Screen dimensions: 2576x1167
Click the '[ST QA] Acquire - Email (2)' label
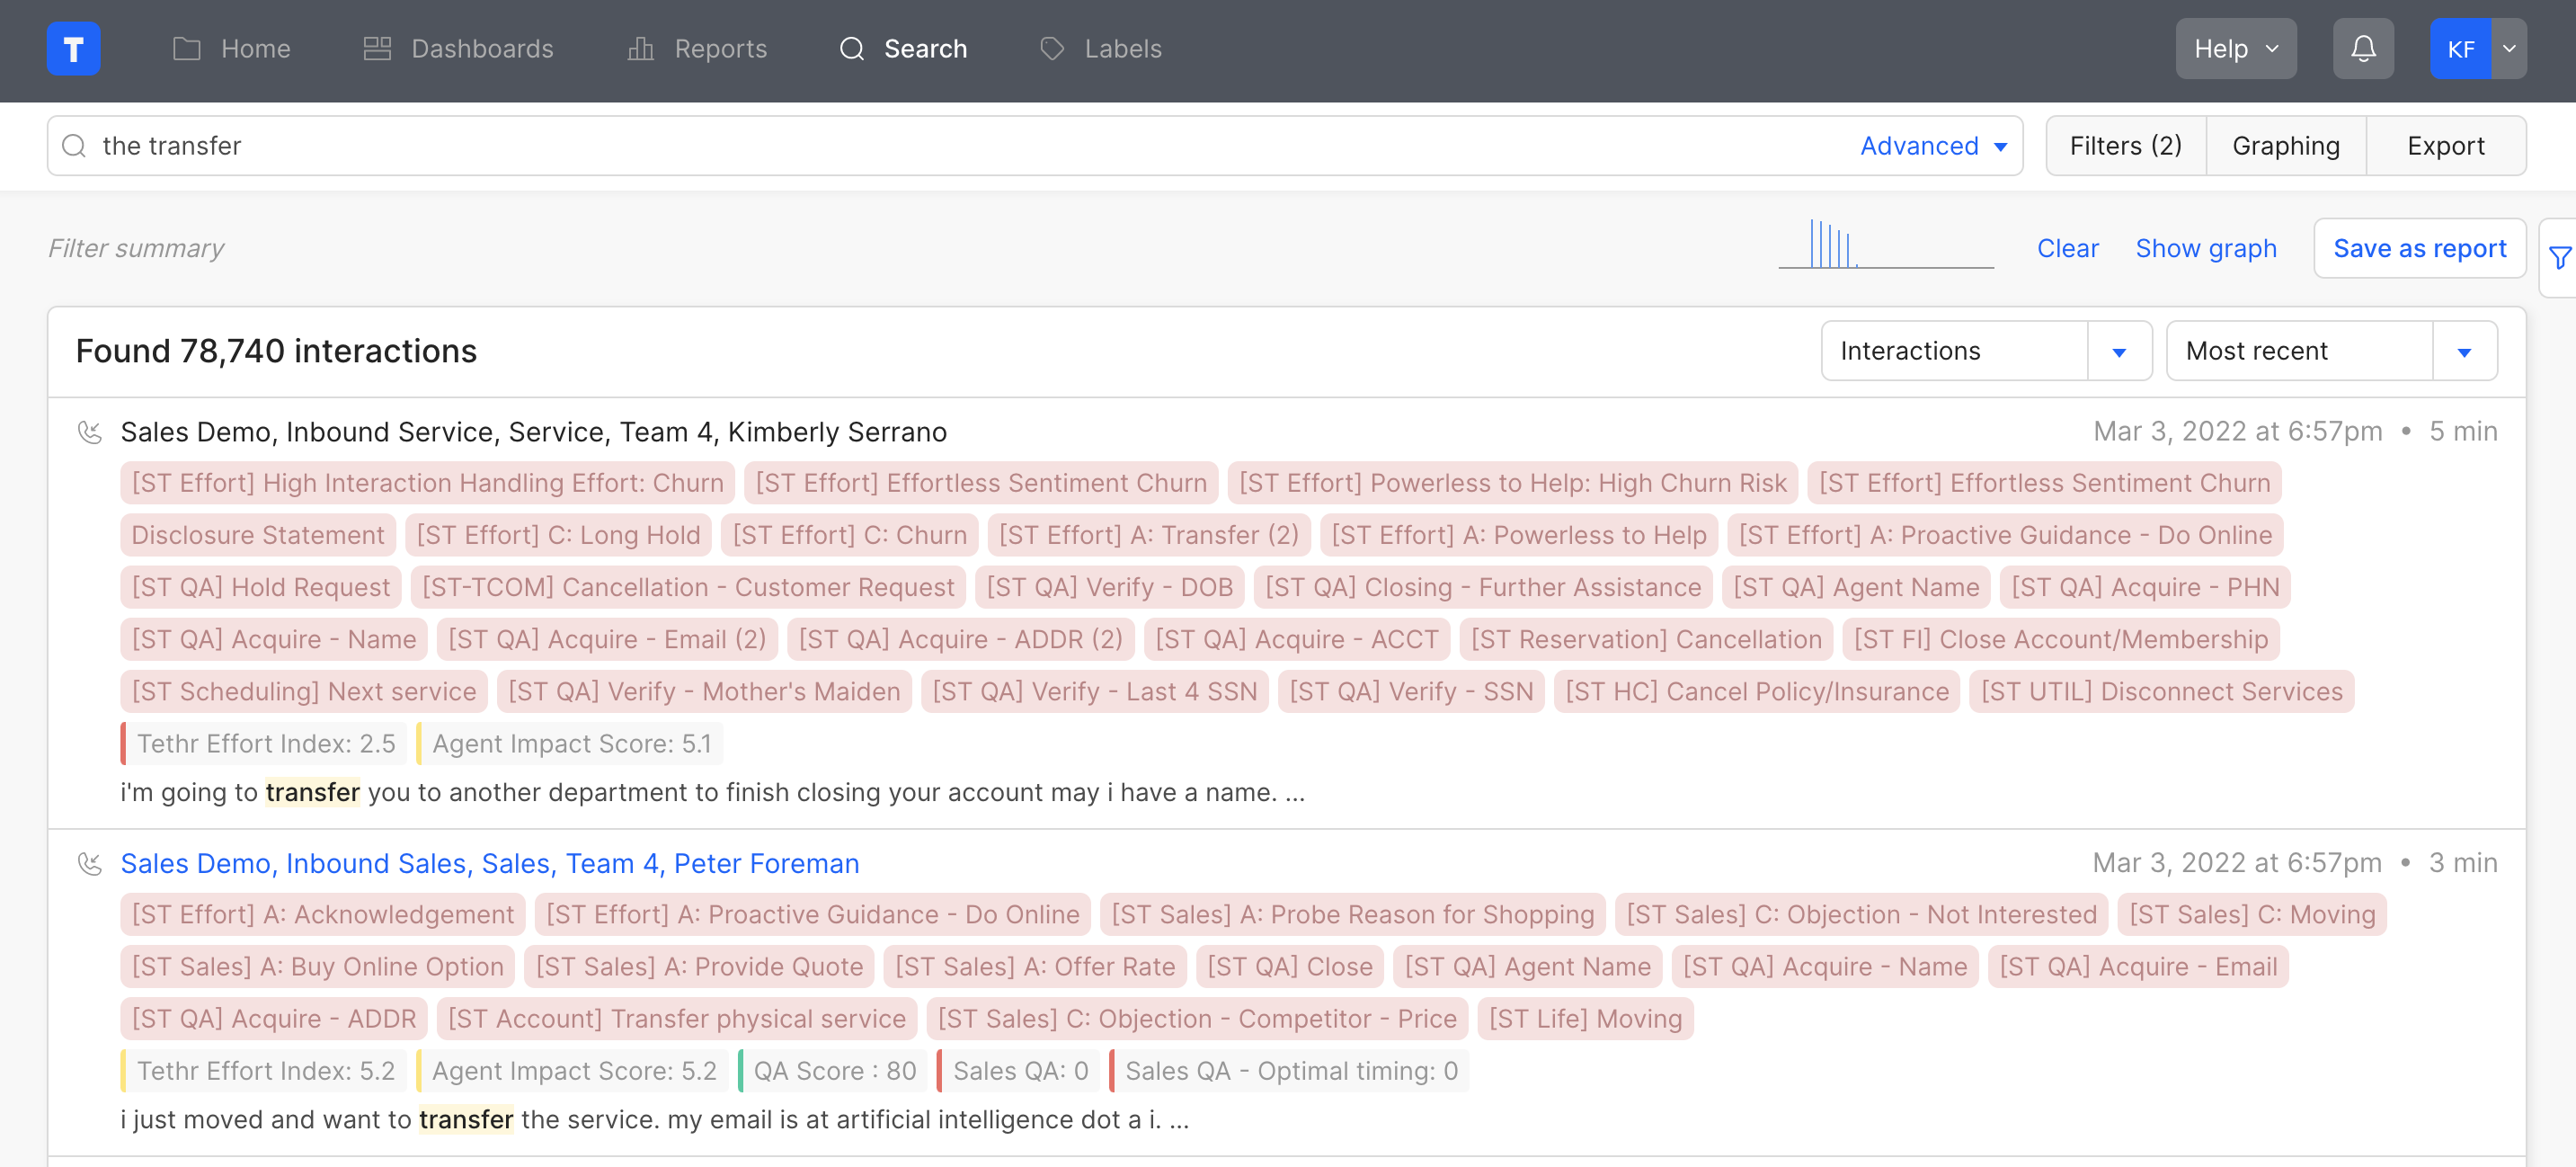tap(607, 639)
